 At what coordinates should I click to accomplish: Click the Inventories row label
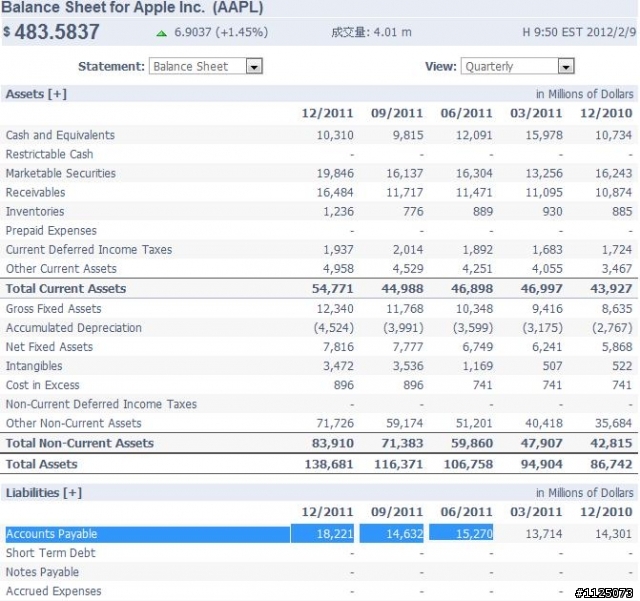tap(35, 211)
